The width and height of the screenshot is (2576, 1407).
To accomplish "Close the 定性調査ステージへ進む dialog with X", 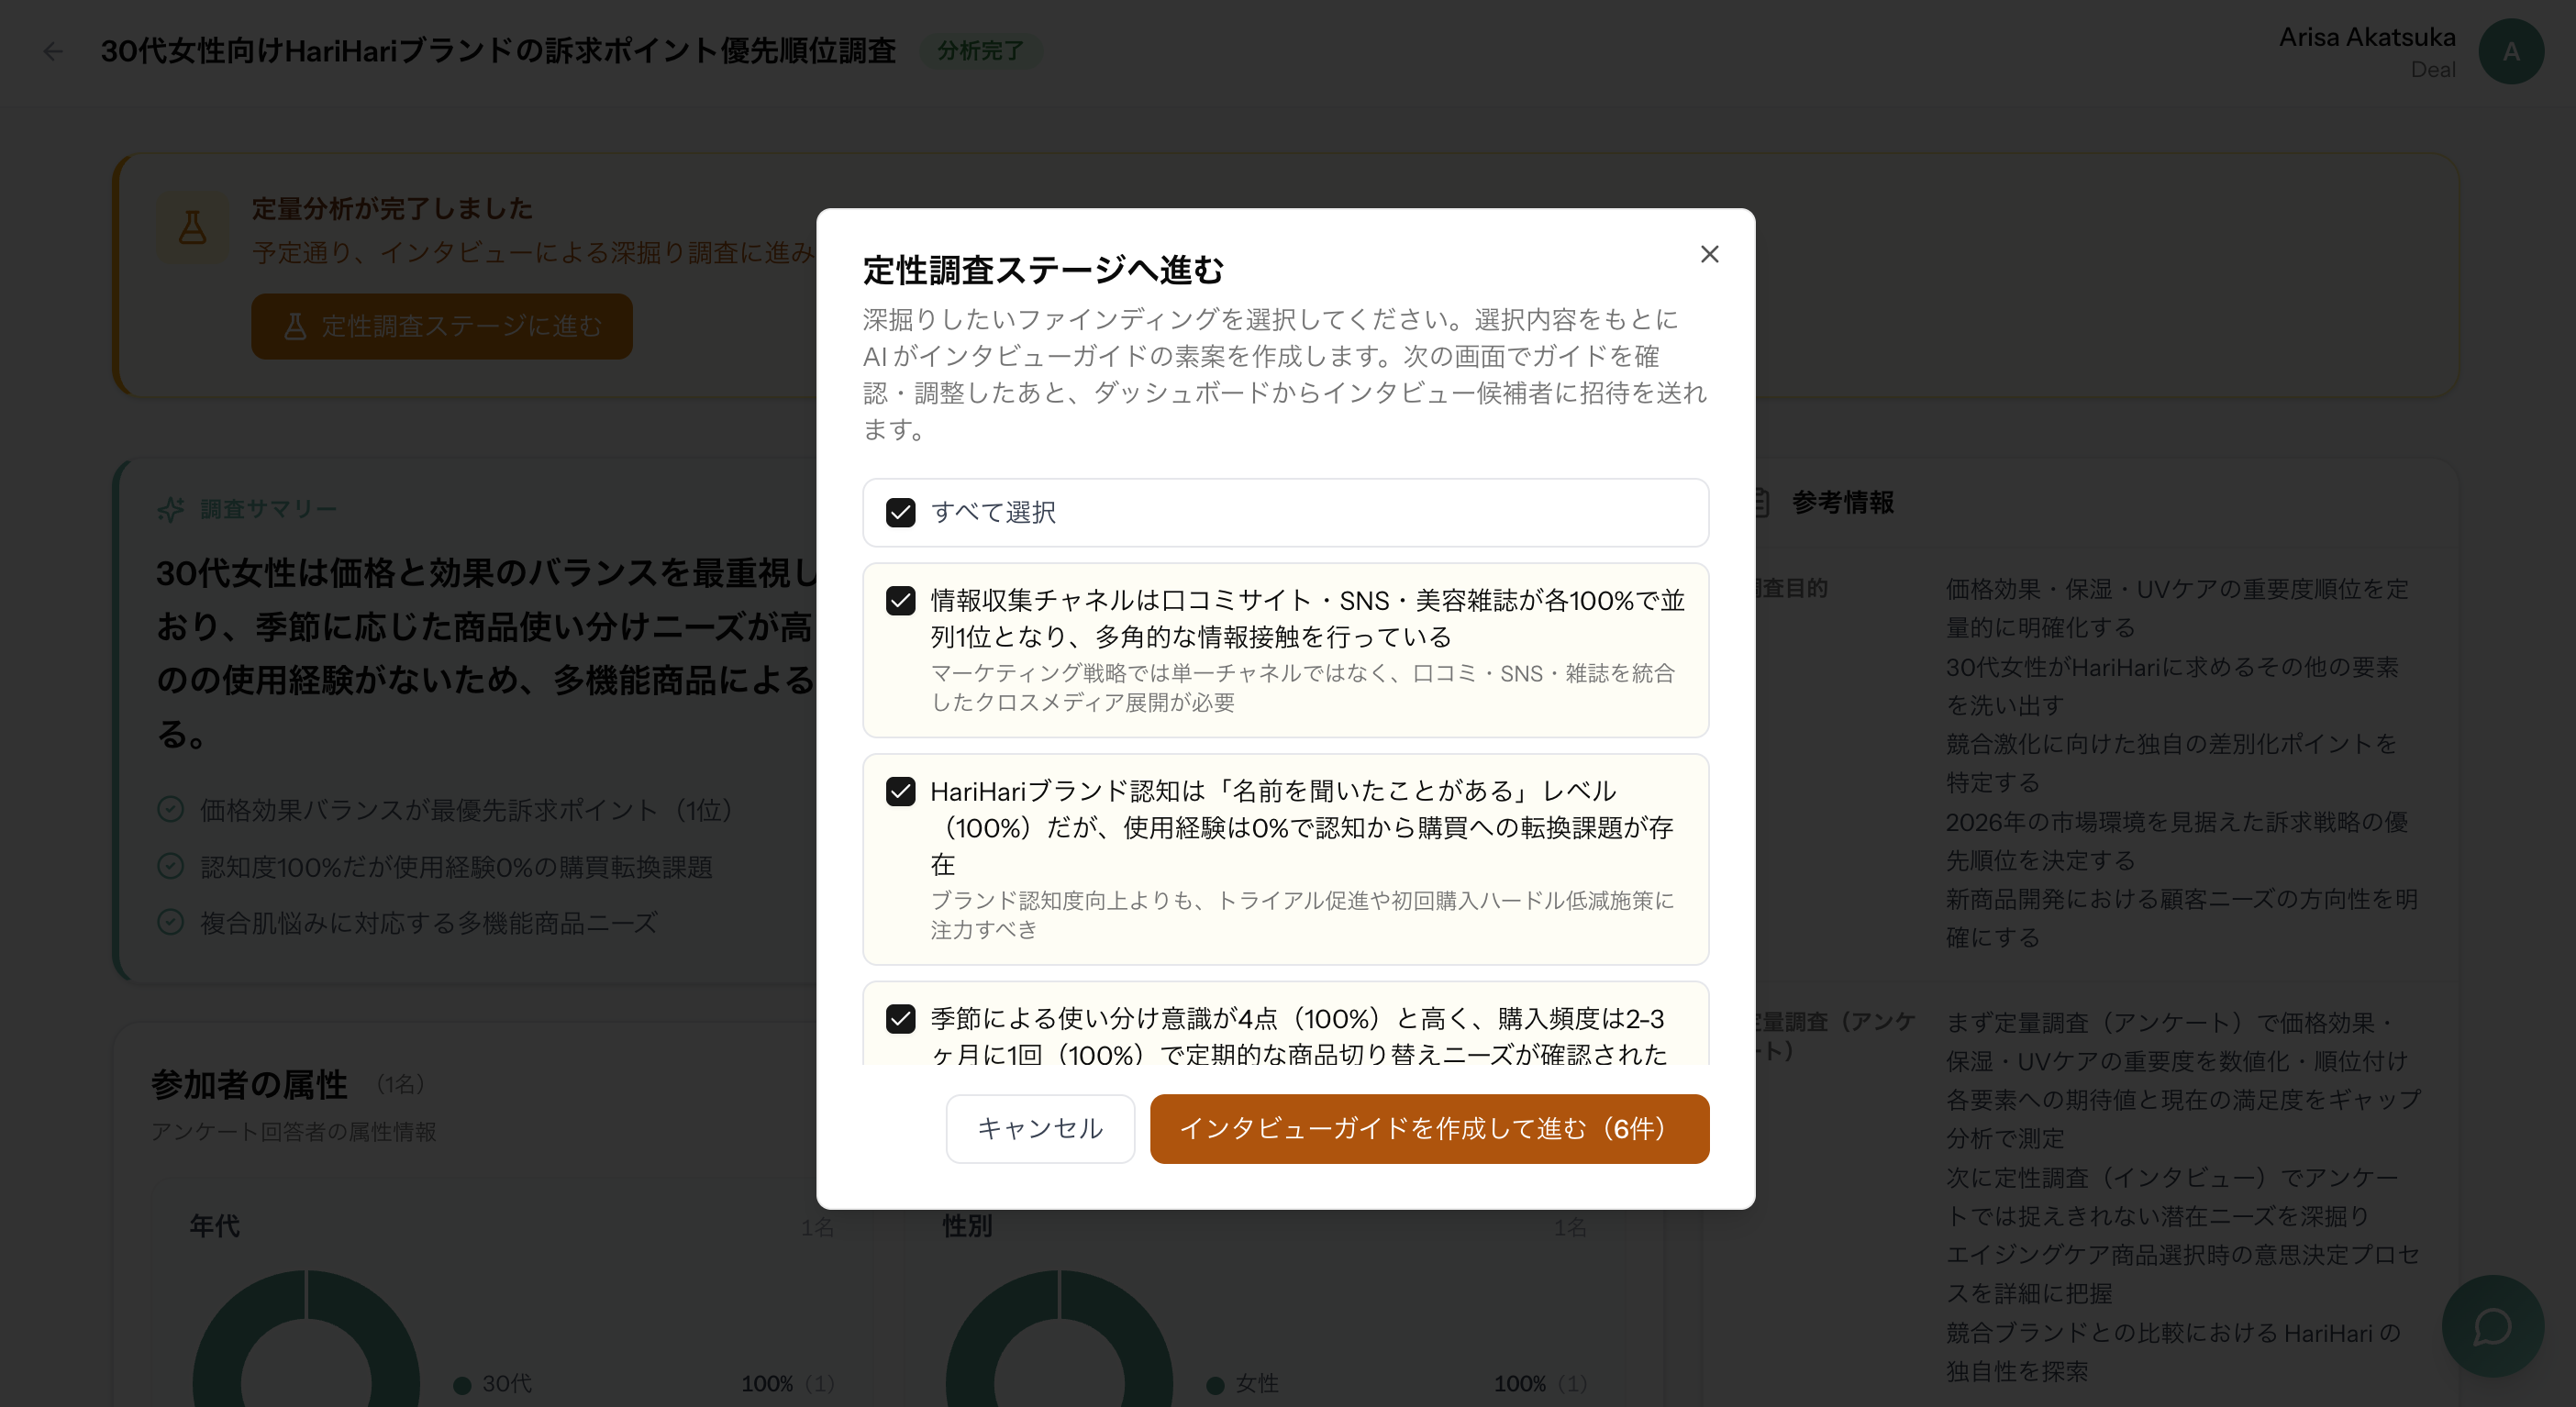I will click(x=1709, y=254).
